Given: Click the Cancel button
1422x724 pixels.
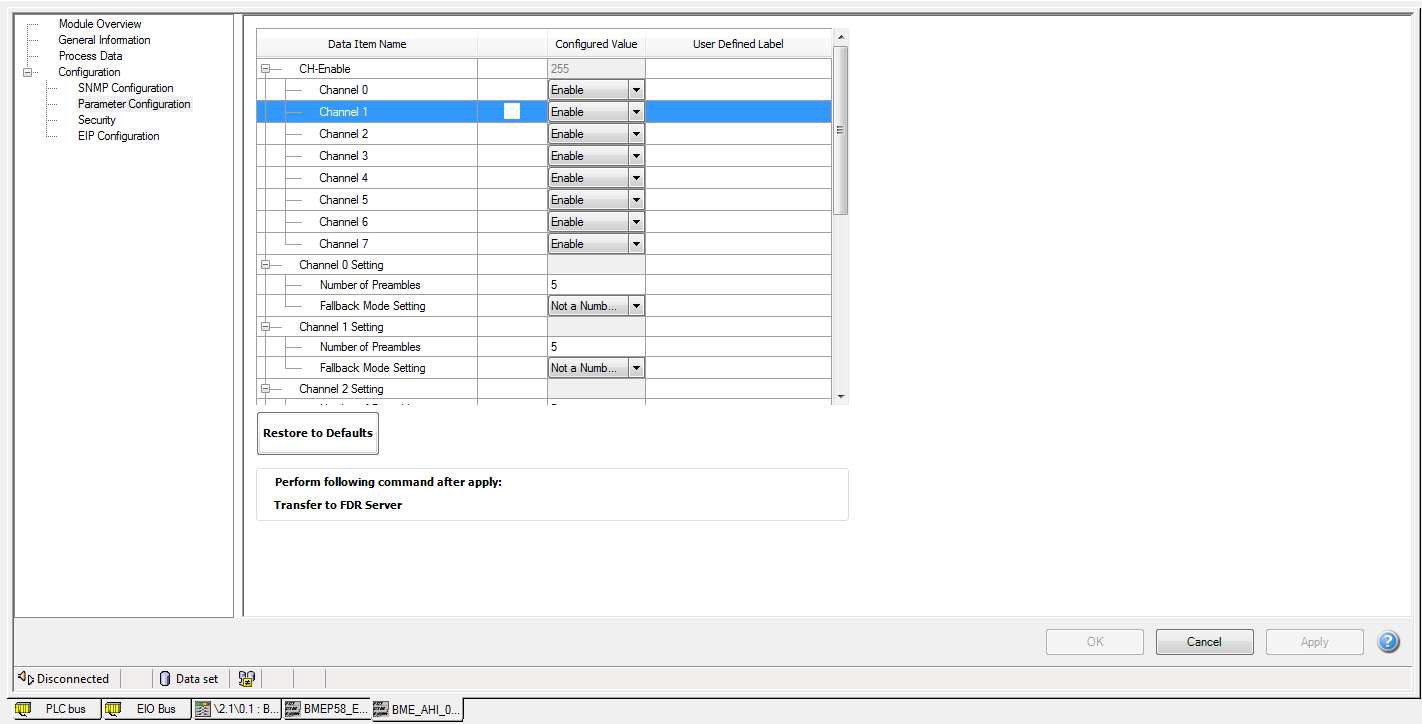Looking at the screenshot, I should pos(1204,642).
